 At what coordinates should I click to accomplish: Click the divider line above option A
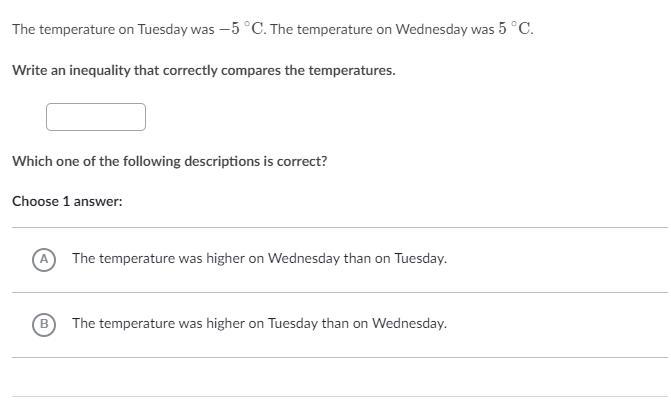[340, 228]
